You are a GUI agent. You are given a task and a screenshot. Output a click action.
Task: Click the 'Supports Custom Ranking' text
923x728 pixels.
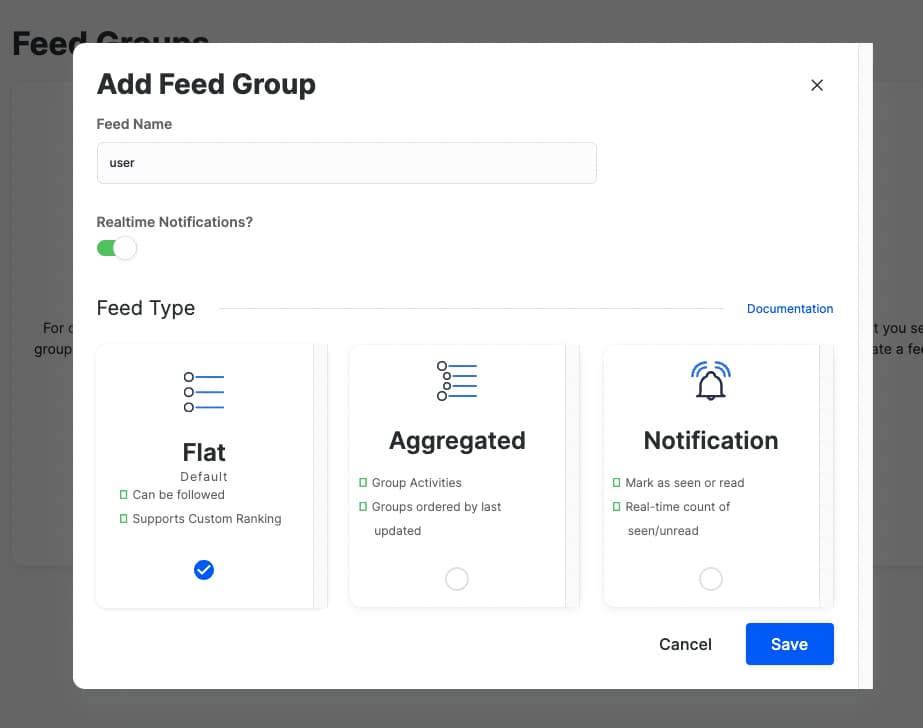[x=207, y=519]
